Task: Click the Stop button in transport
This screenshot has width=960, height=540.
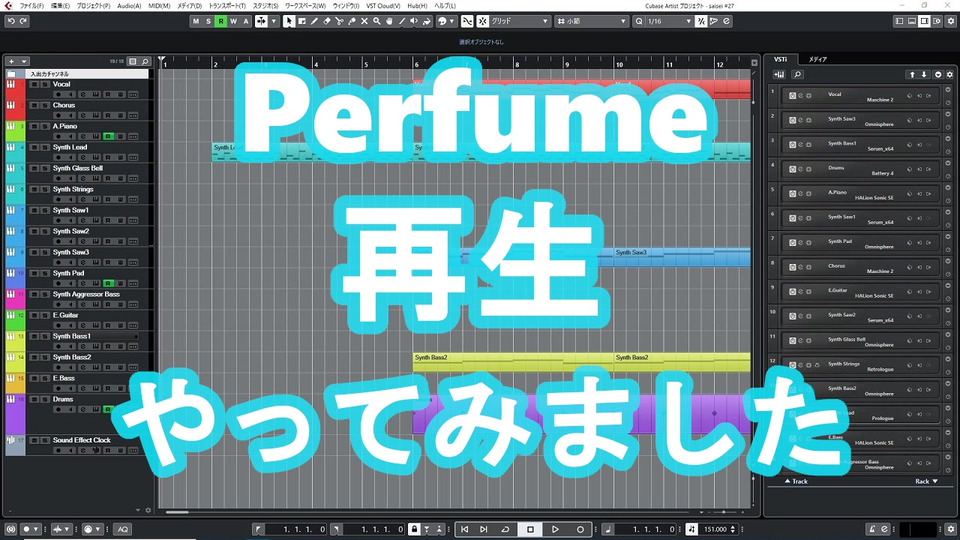Action: coord(530,529)
